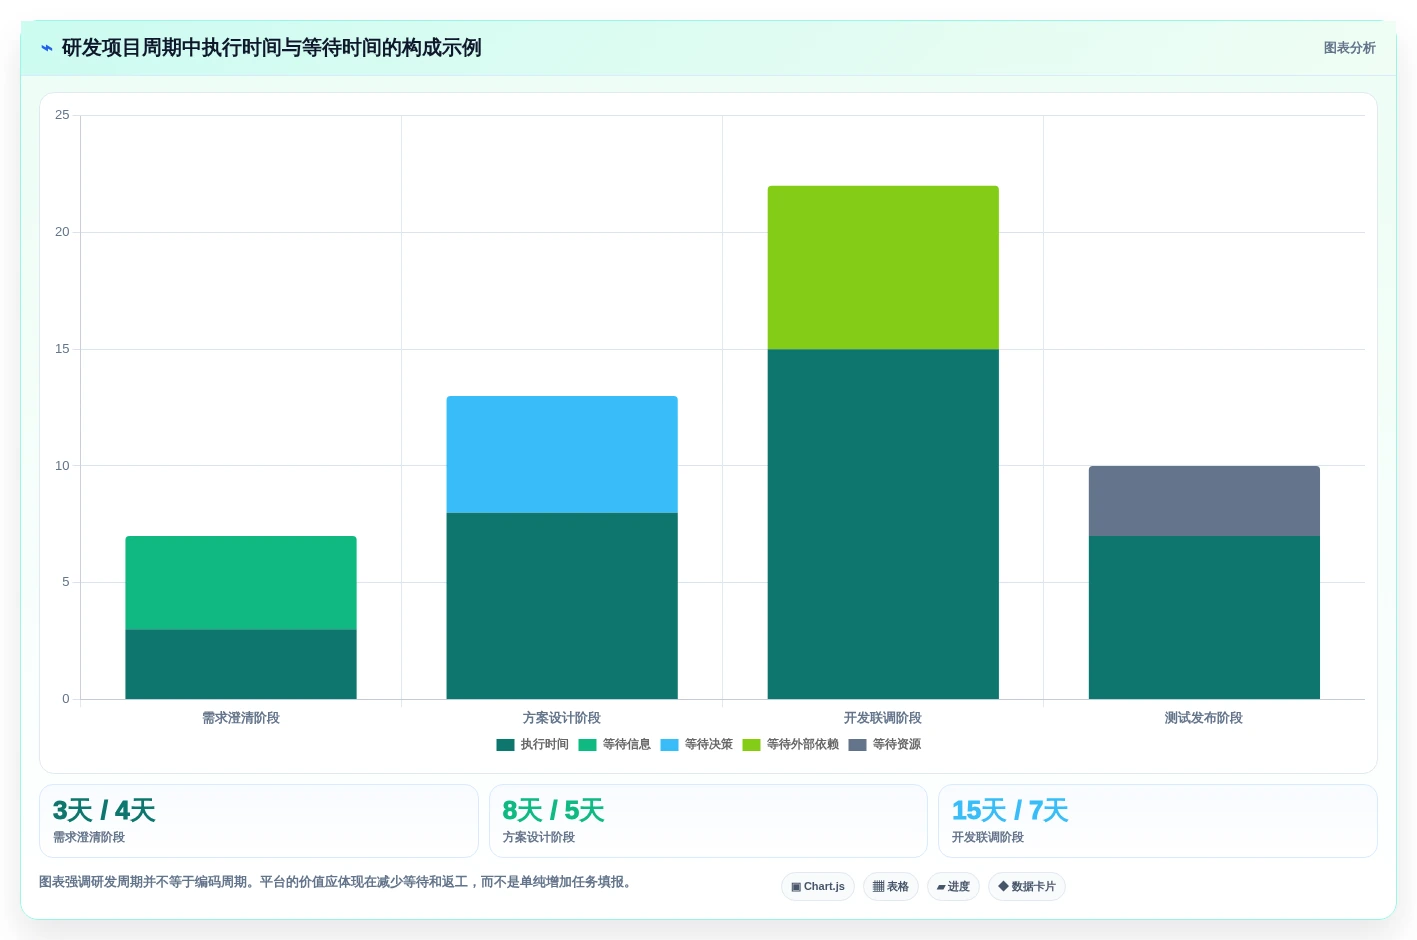Toggle the 等待外部依赖 legend entry

click(791, 744)
